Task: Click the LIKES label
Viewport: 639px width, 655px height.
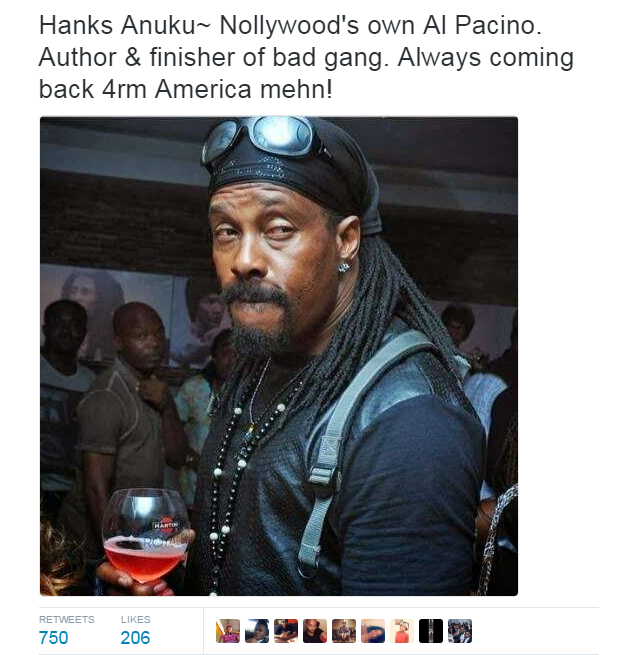Action: pyautogui.click(x=136, y=619)
